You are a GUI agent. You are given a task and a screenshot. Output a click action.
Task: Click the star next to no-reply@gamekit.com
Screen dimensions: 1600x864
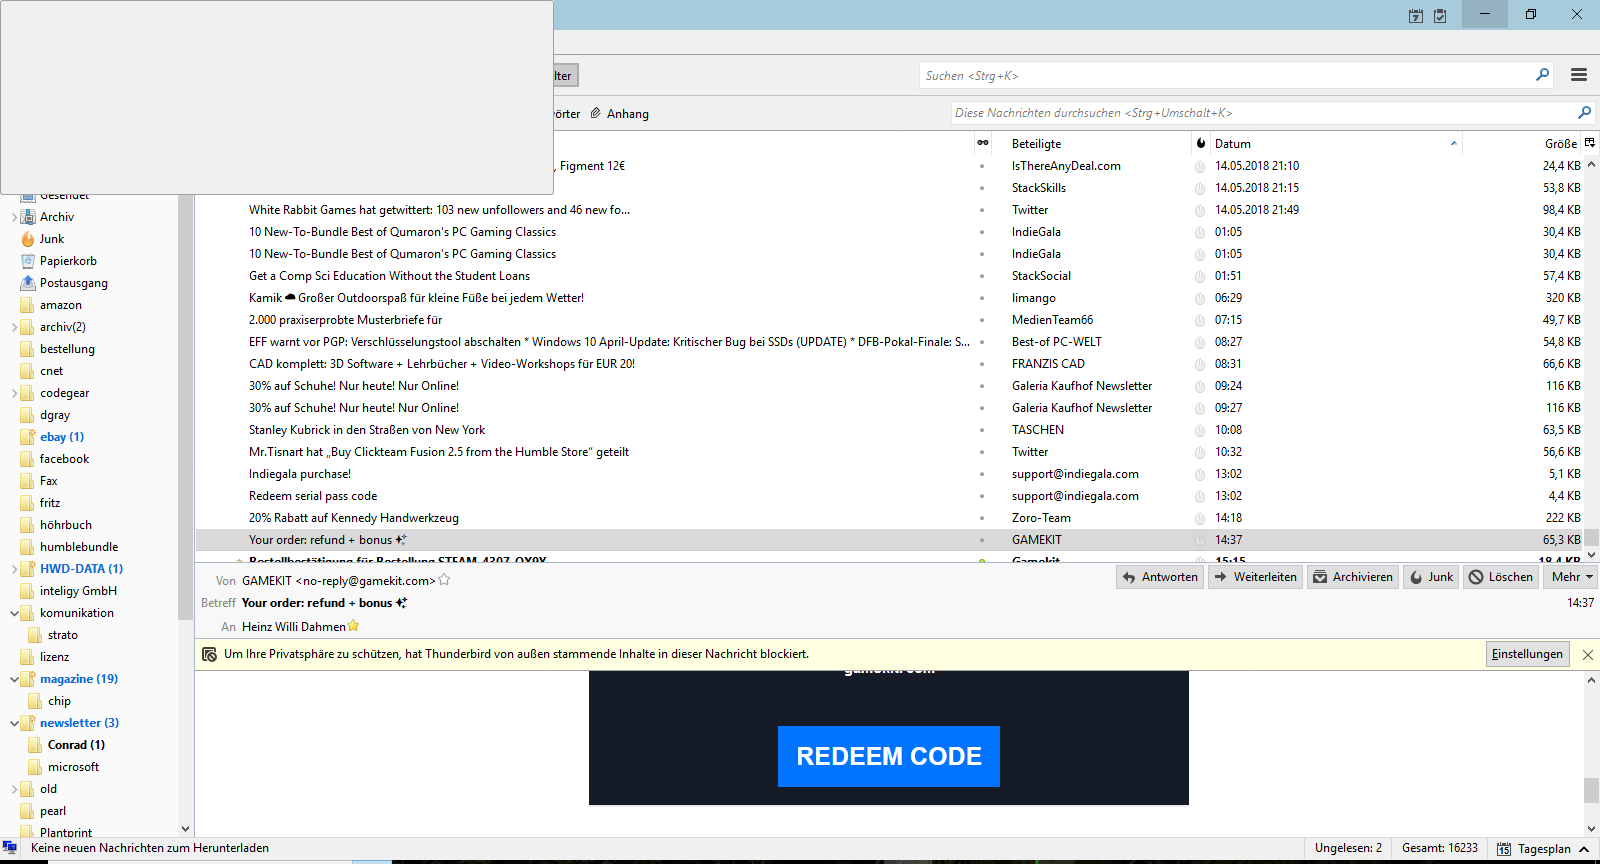(x=445, y=580)
